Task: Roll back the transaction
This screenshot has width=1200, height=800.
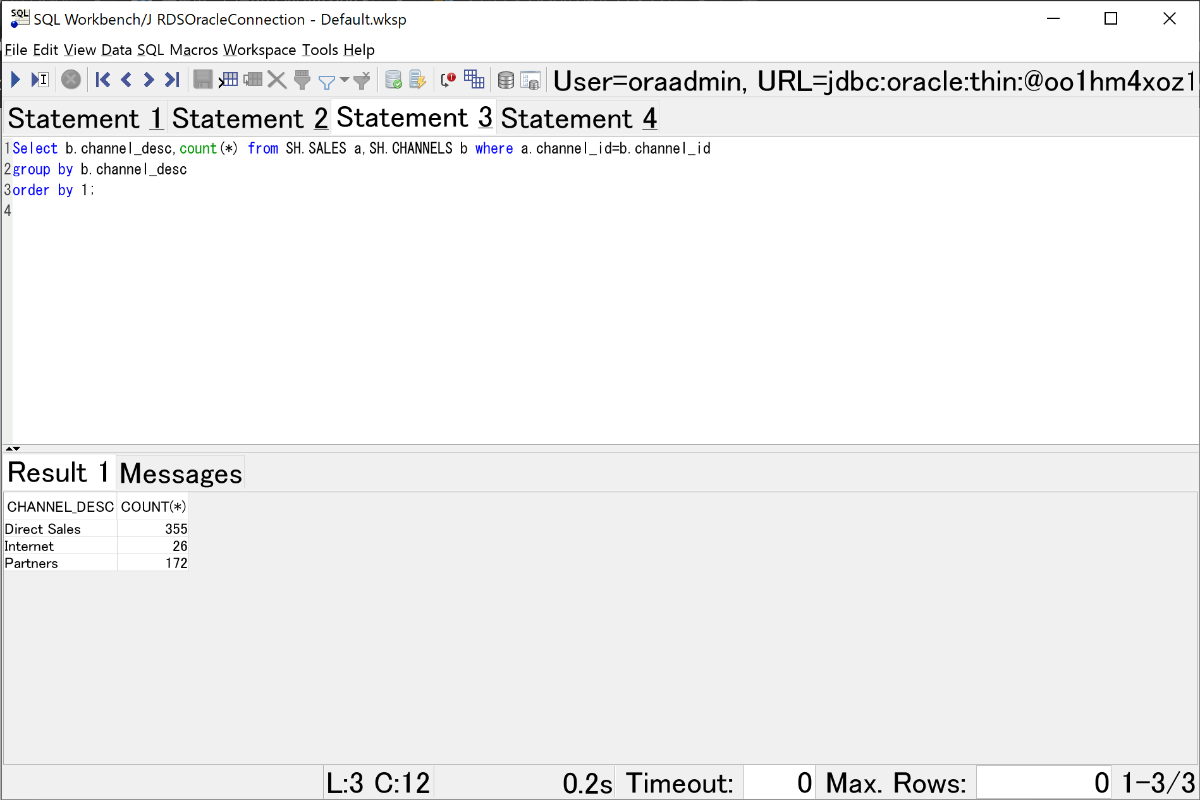Action: tap(417, 80)
